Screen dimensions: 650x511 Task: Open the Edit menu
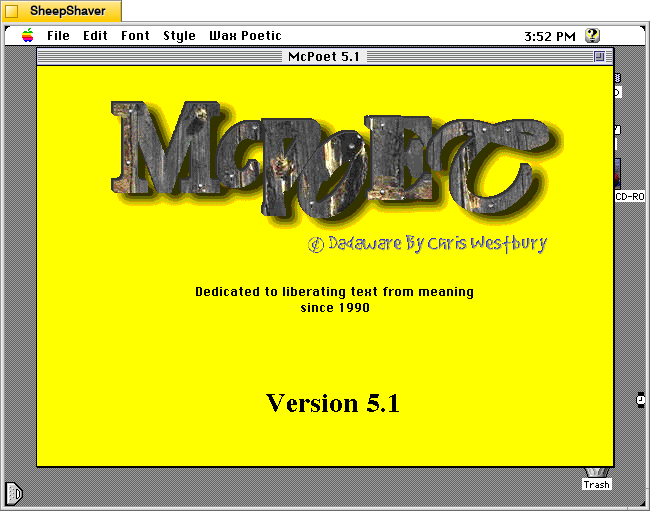click(95, 36)
